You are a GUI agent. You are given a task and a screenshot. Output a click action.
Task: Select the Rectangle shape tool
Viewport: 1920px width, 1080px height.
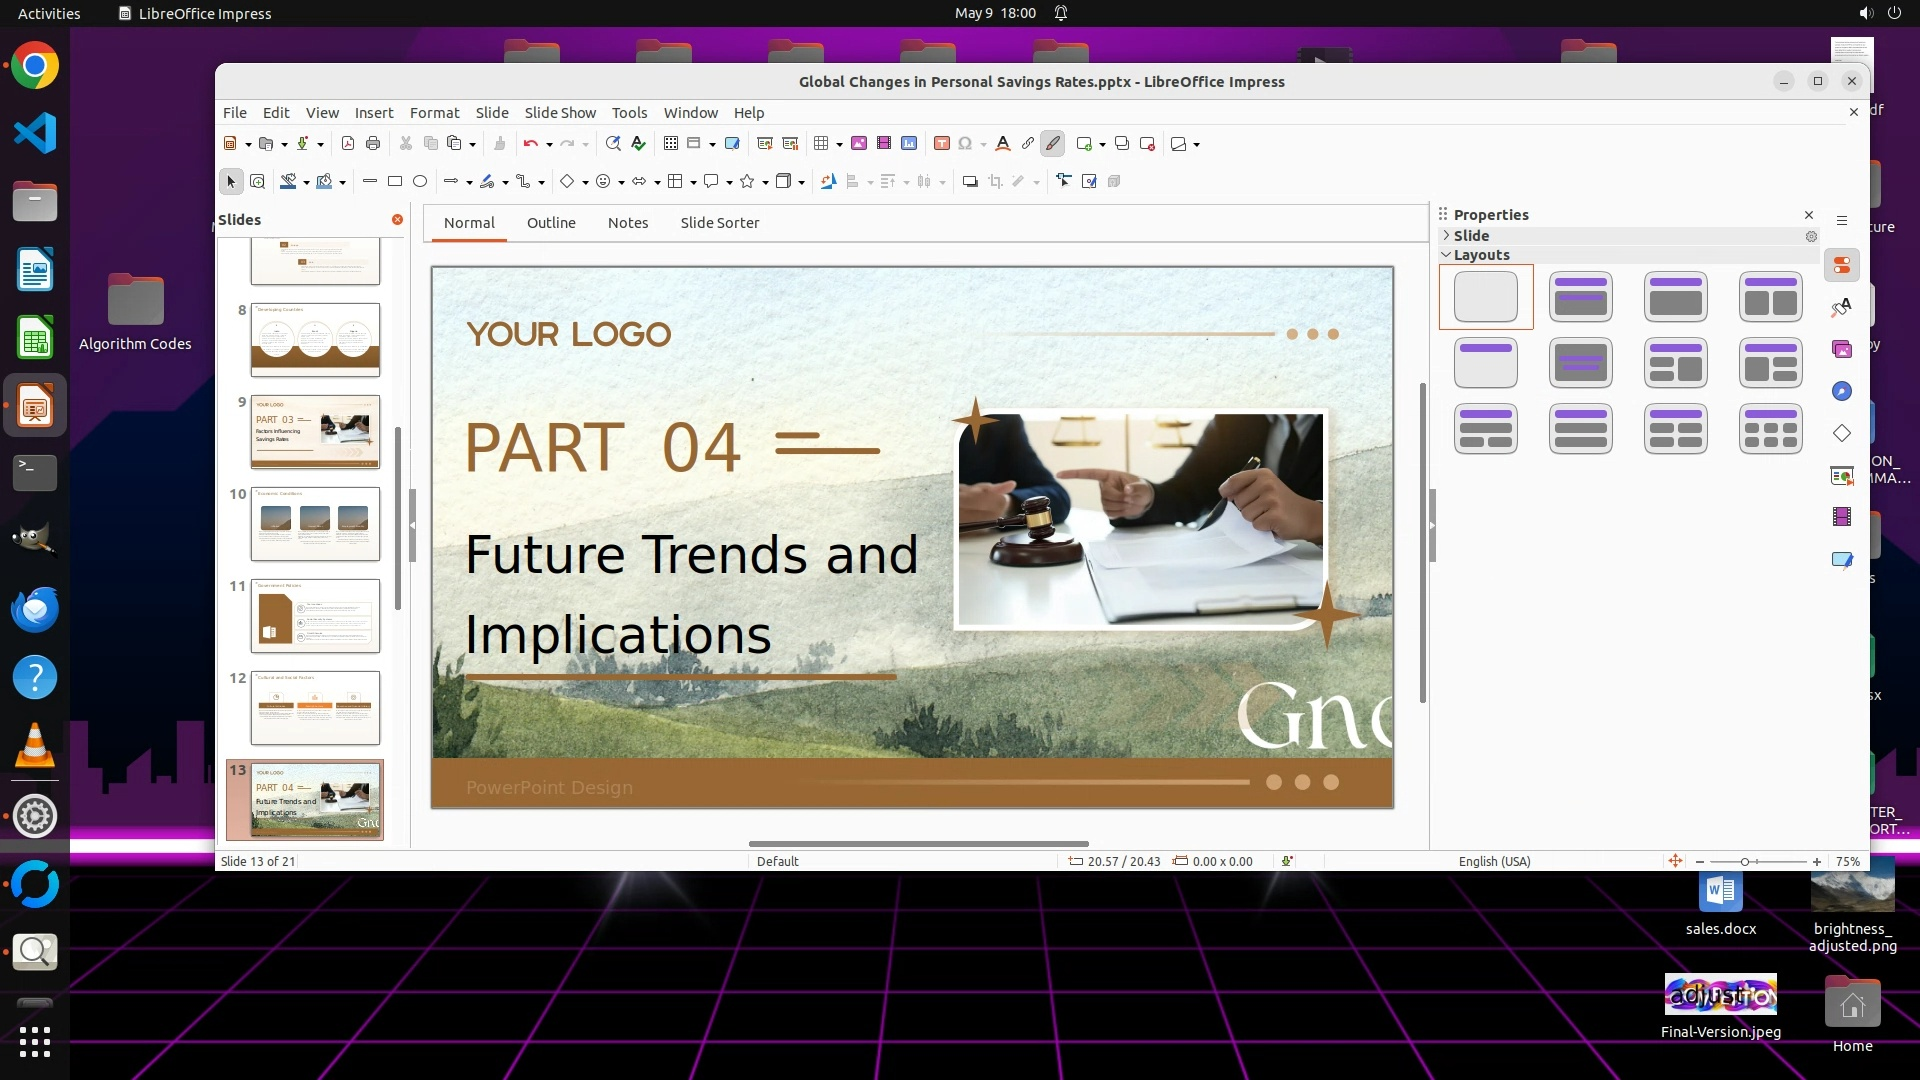coord(395,181)
